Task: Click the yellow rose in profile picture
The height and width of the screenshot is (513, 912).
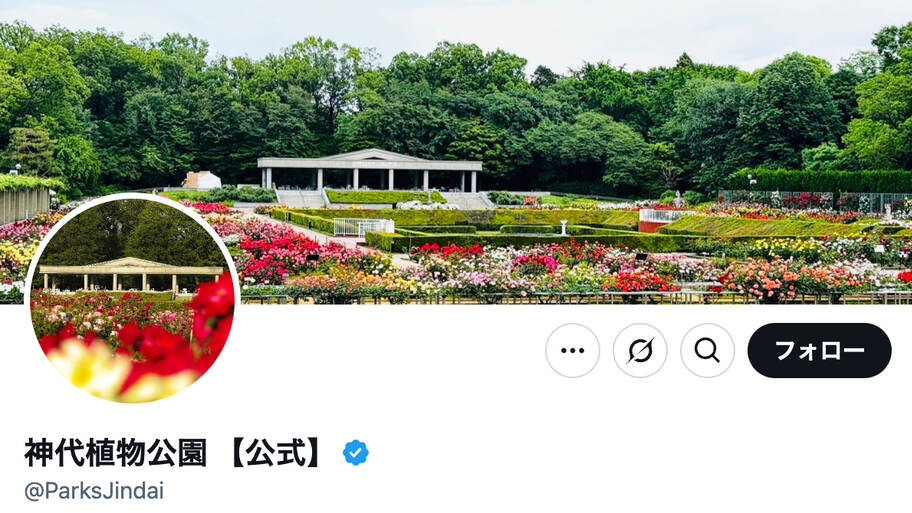Action: (x=87, y=366)
